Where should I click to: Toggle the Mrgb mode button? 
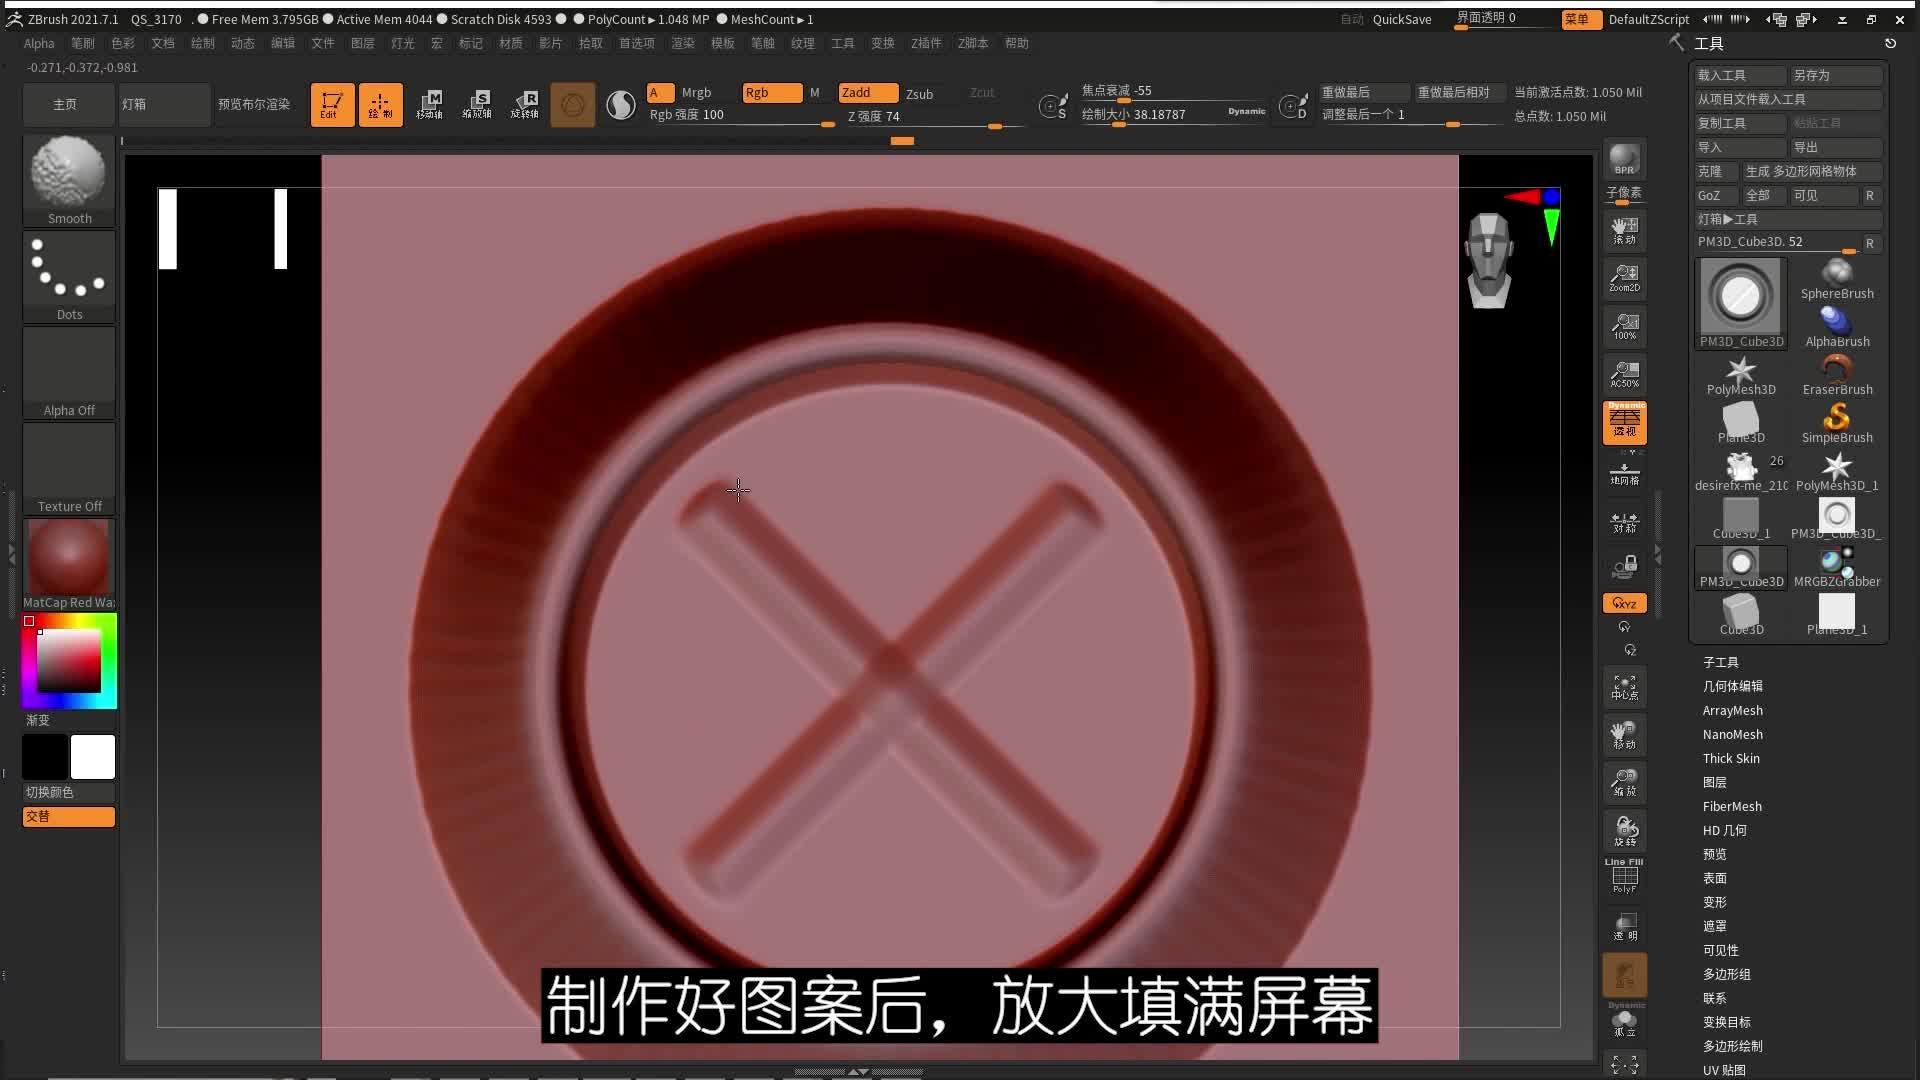point(697,93)
